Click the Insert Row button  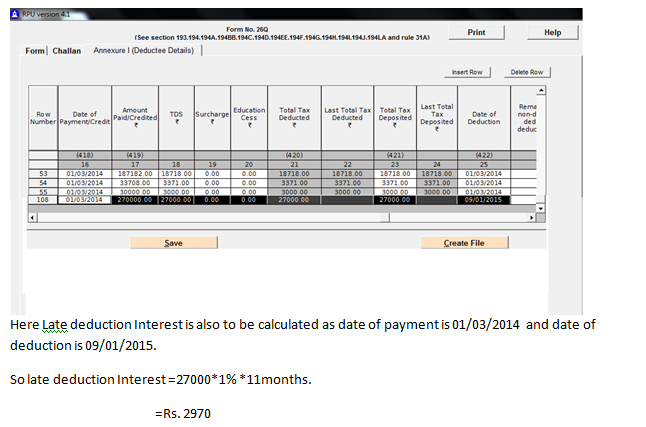[x=467, y=73]
